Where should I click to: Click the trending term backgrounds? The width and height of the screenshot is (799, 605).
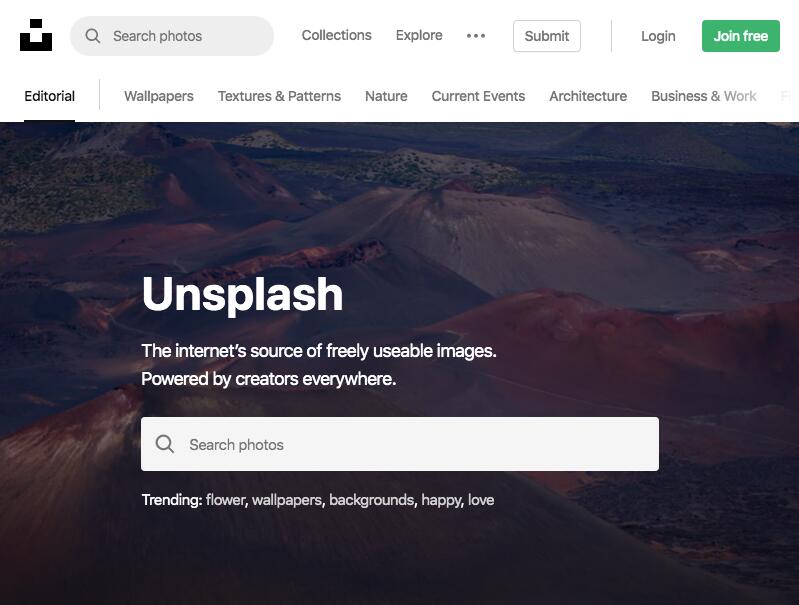click(x=371, y=499)
